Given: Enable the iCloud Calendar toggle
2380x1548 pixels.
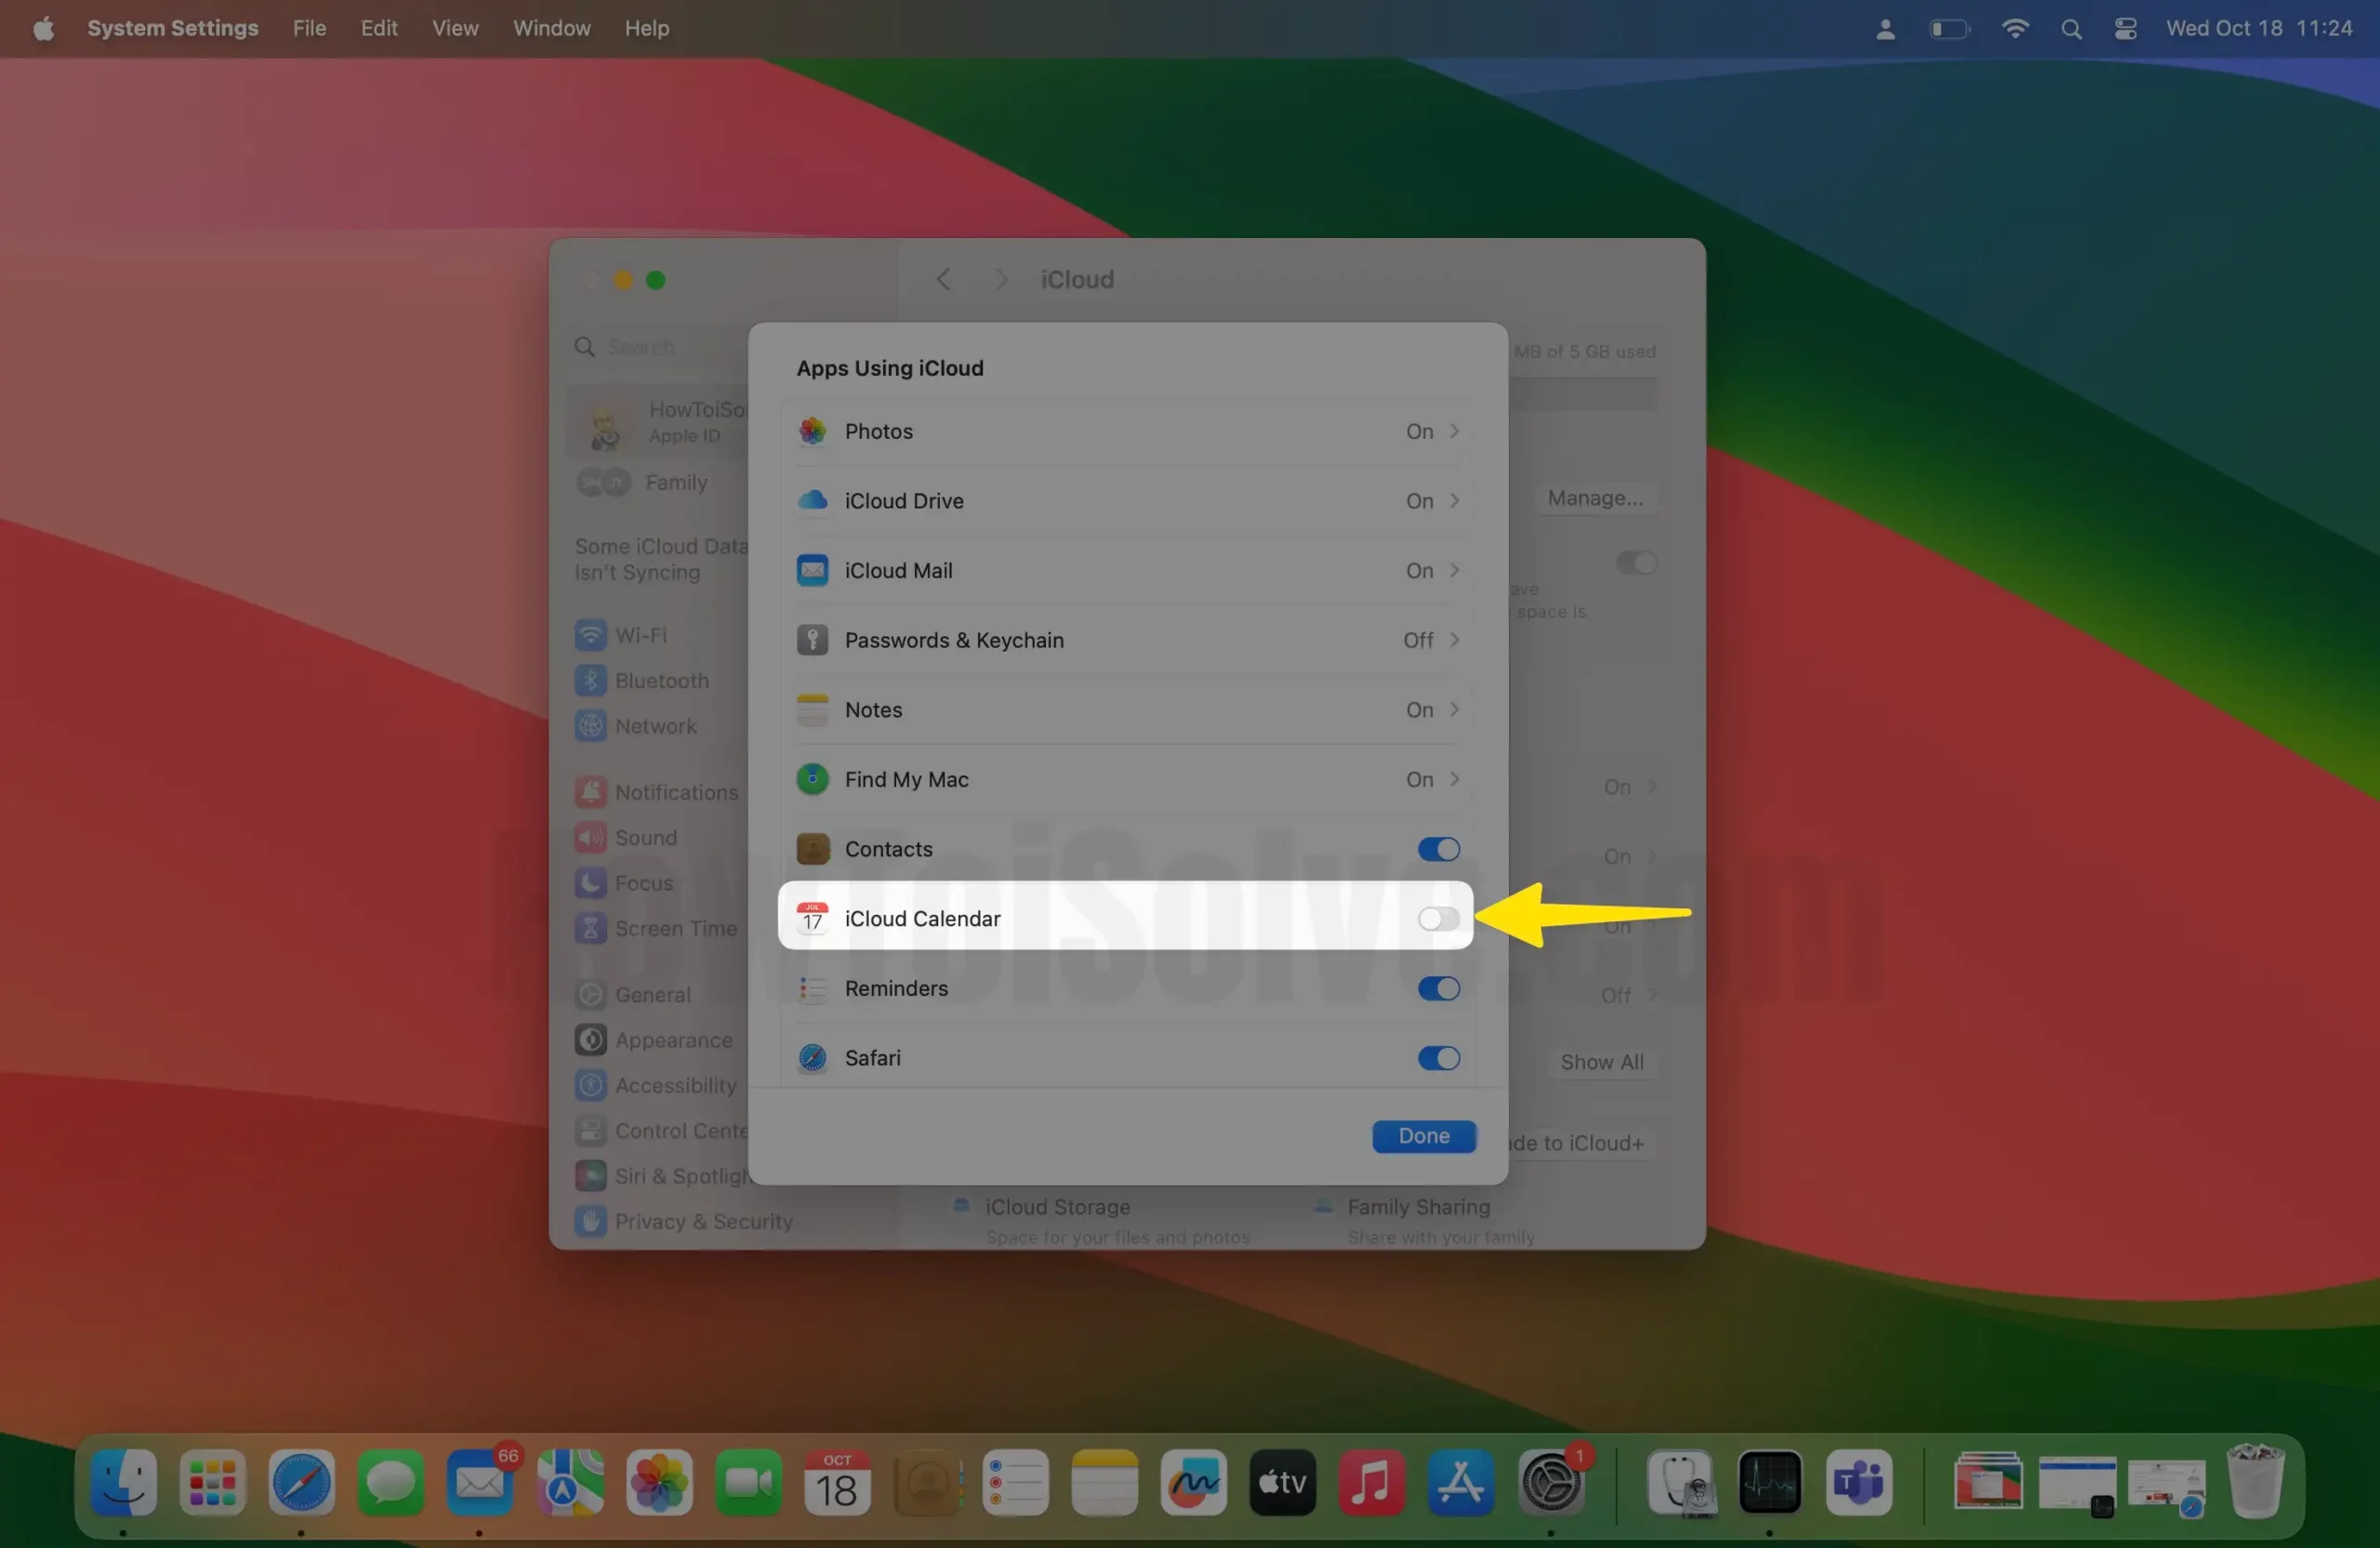Looking at the screenshot, I should pos(1438,918).
